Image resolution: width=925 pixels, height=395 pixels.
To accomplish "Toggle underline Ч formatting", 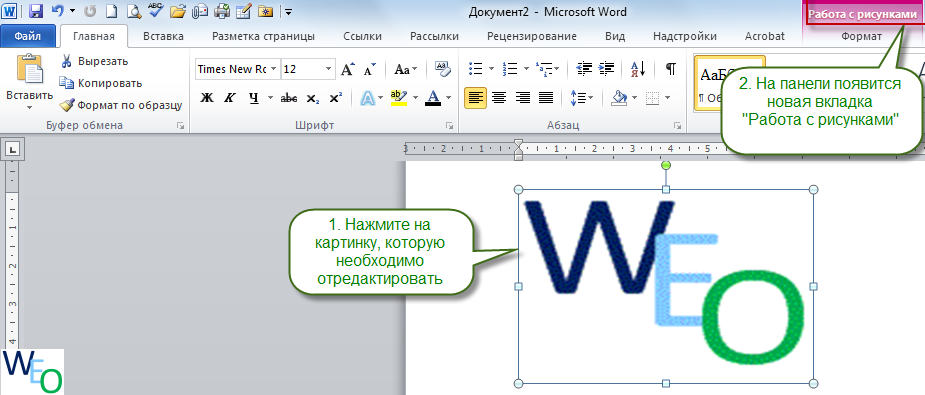I will [254, 97].
